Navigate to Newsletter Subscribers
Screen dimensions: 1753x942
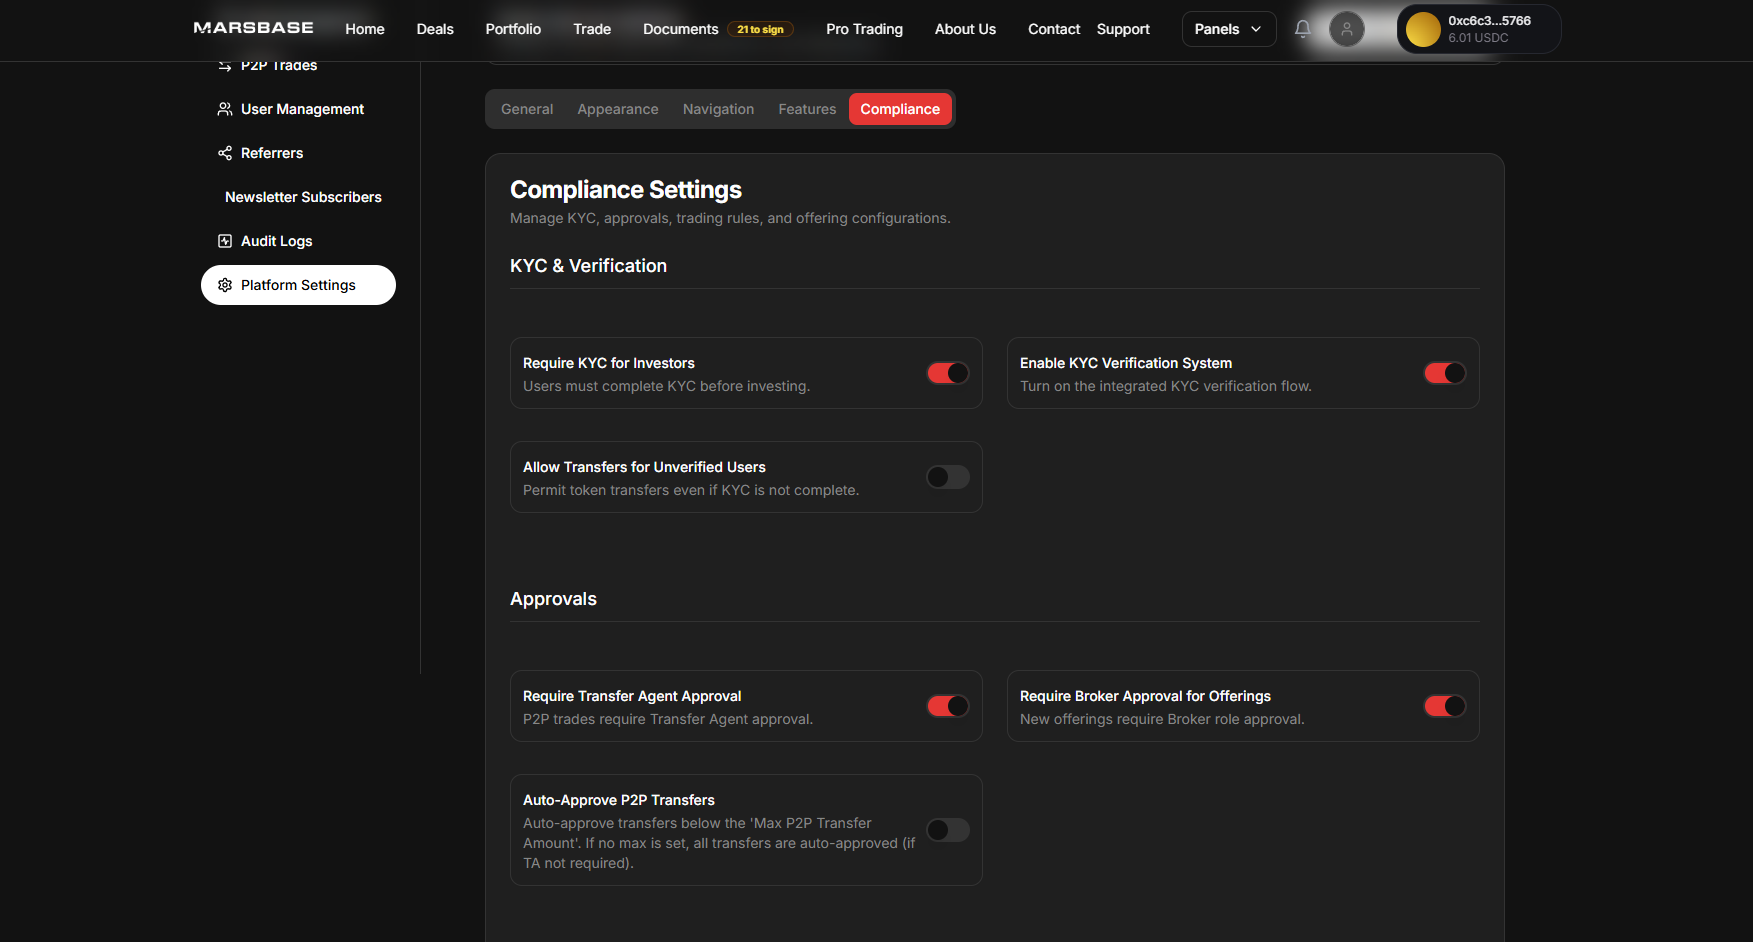coord(303,197)
